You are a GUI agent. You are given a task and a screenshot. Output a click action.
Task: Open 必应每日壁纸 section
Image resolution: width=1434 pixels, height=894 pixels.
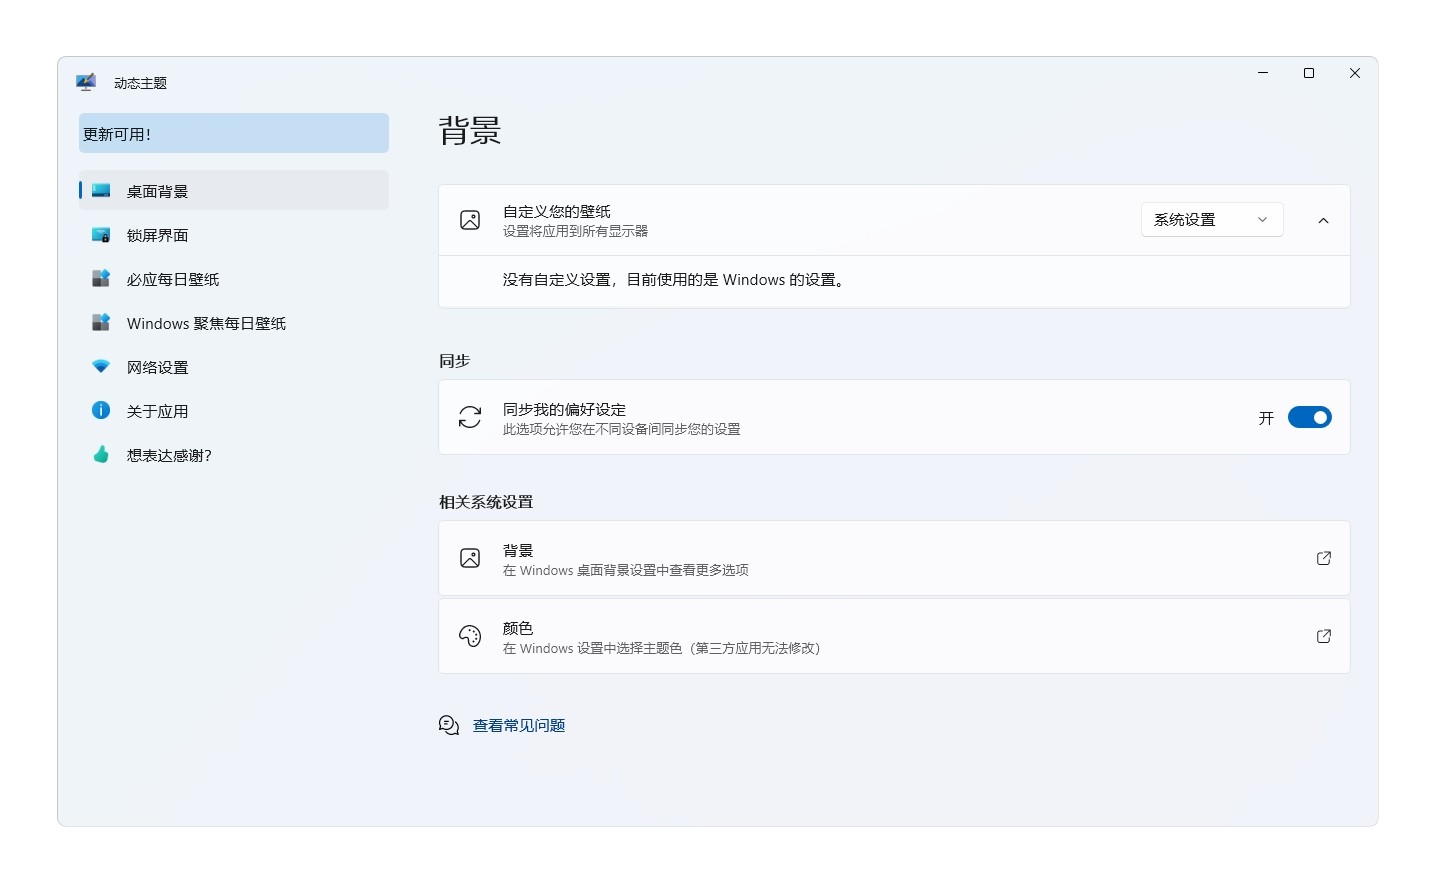[234, 279]
